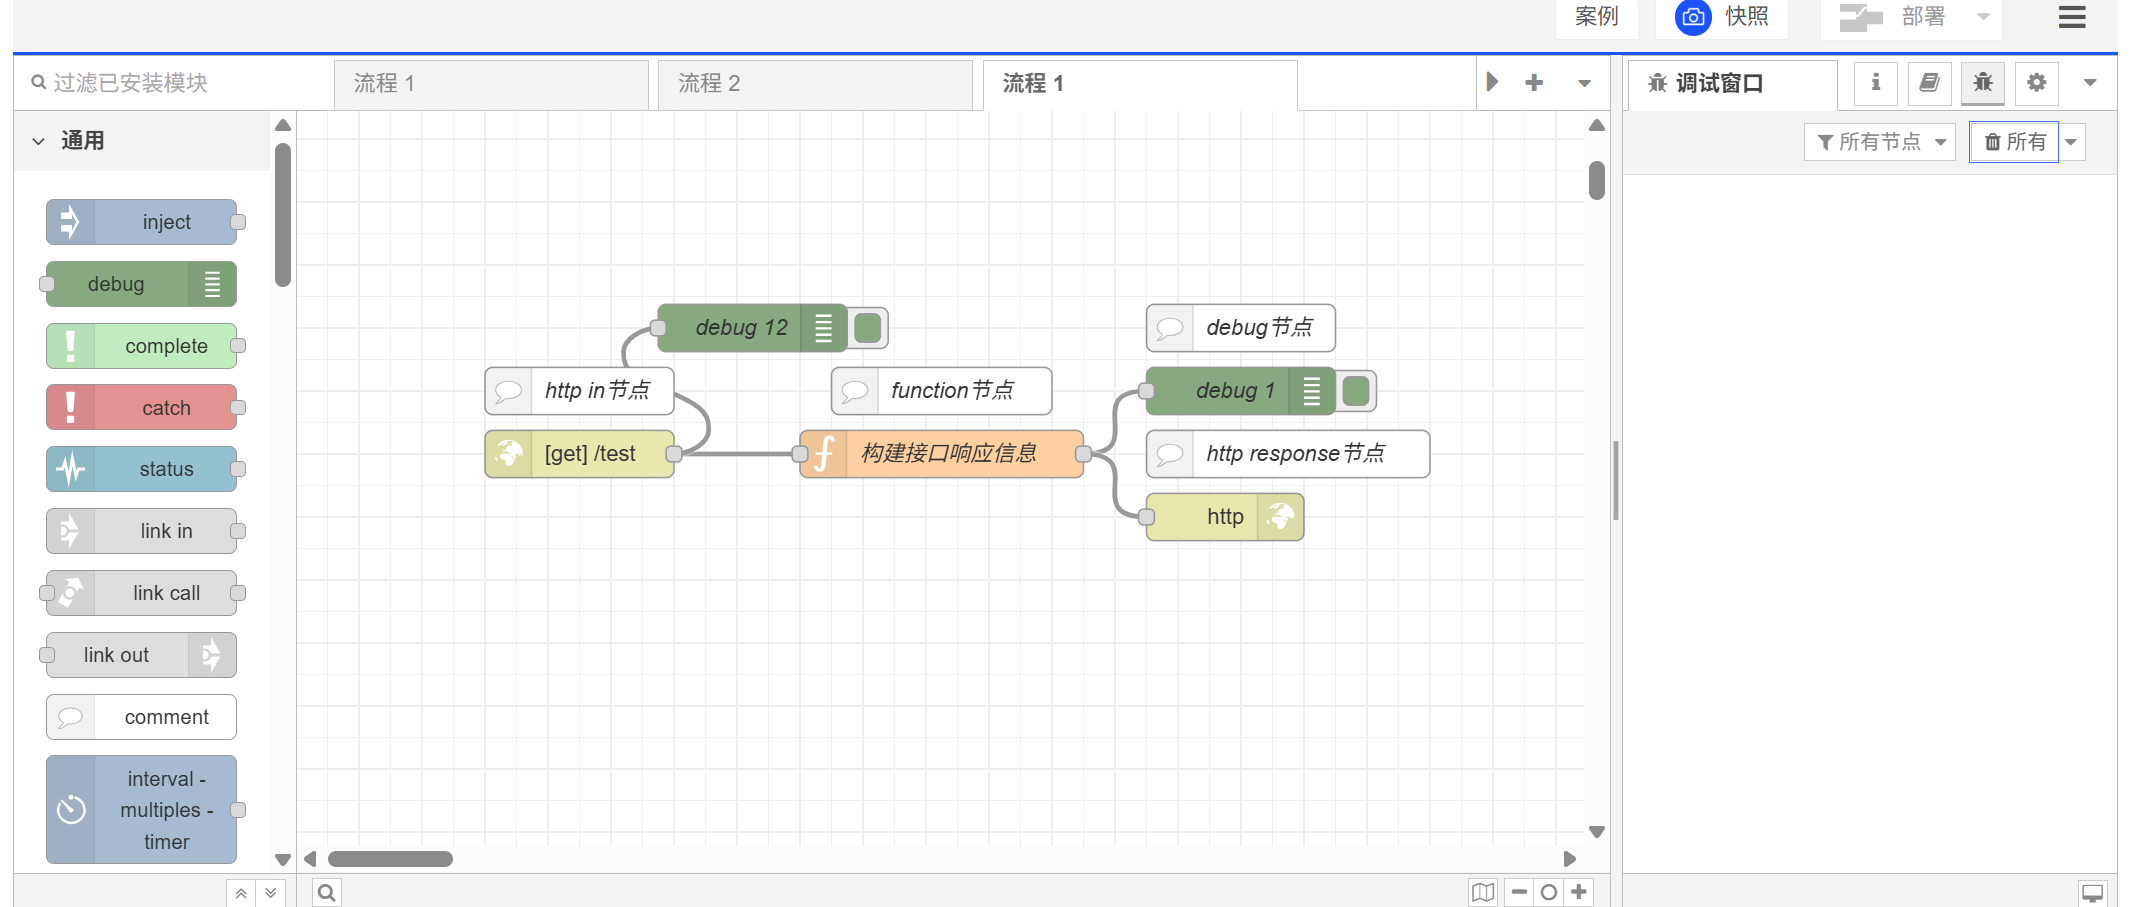Select the comment palette node

[x=141, y=717]
